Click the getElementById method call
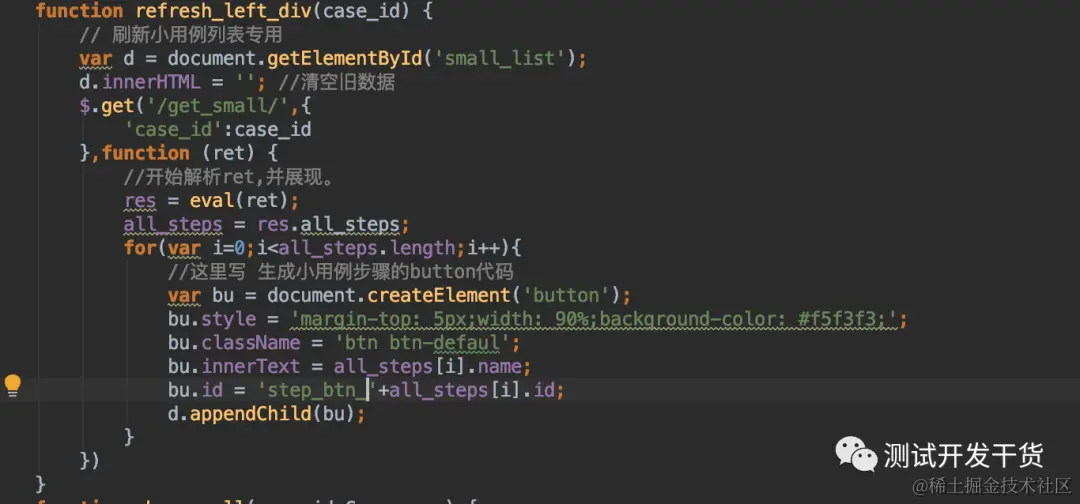Screen dimensions: 1080x504 point(344,59)
